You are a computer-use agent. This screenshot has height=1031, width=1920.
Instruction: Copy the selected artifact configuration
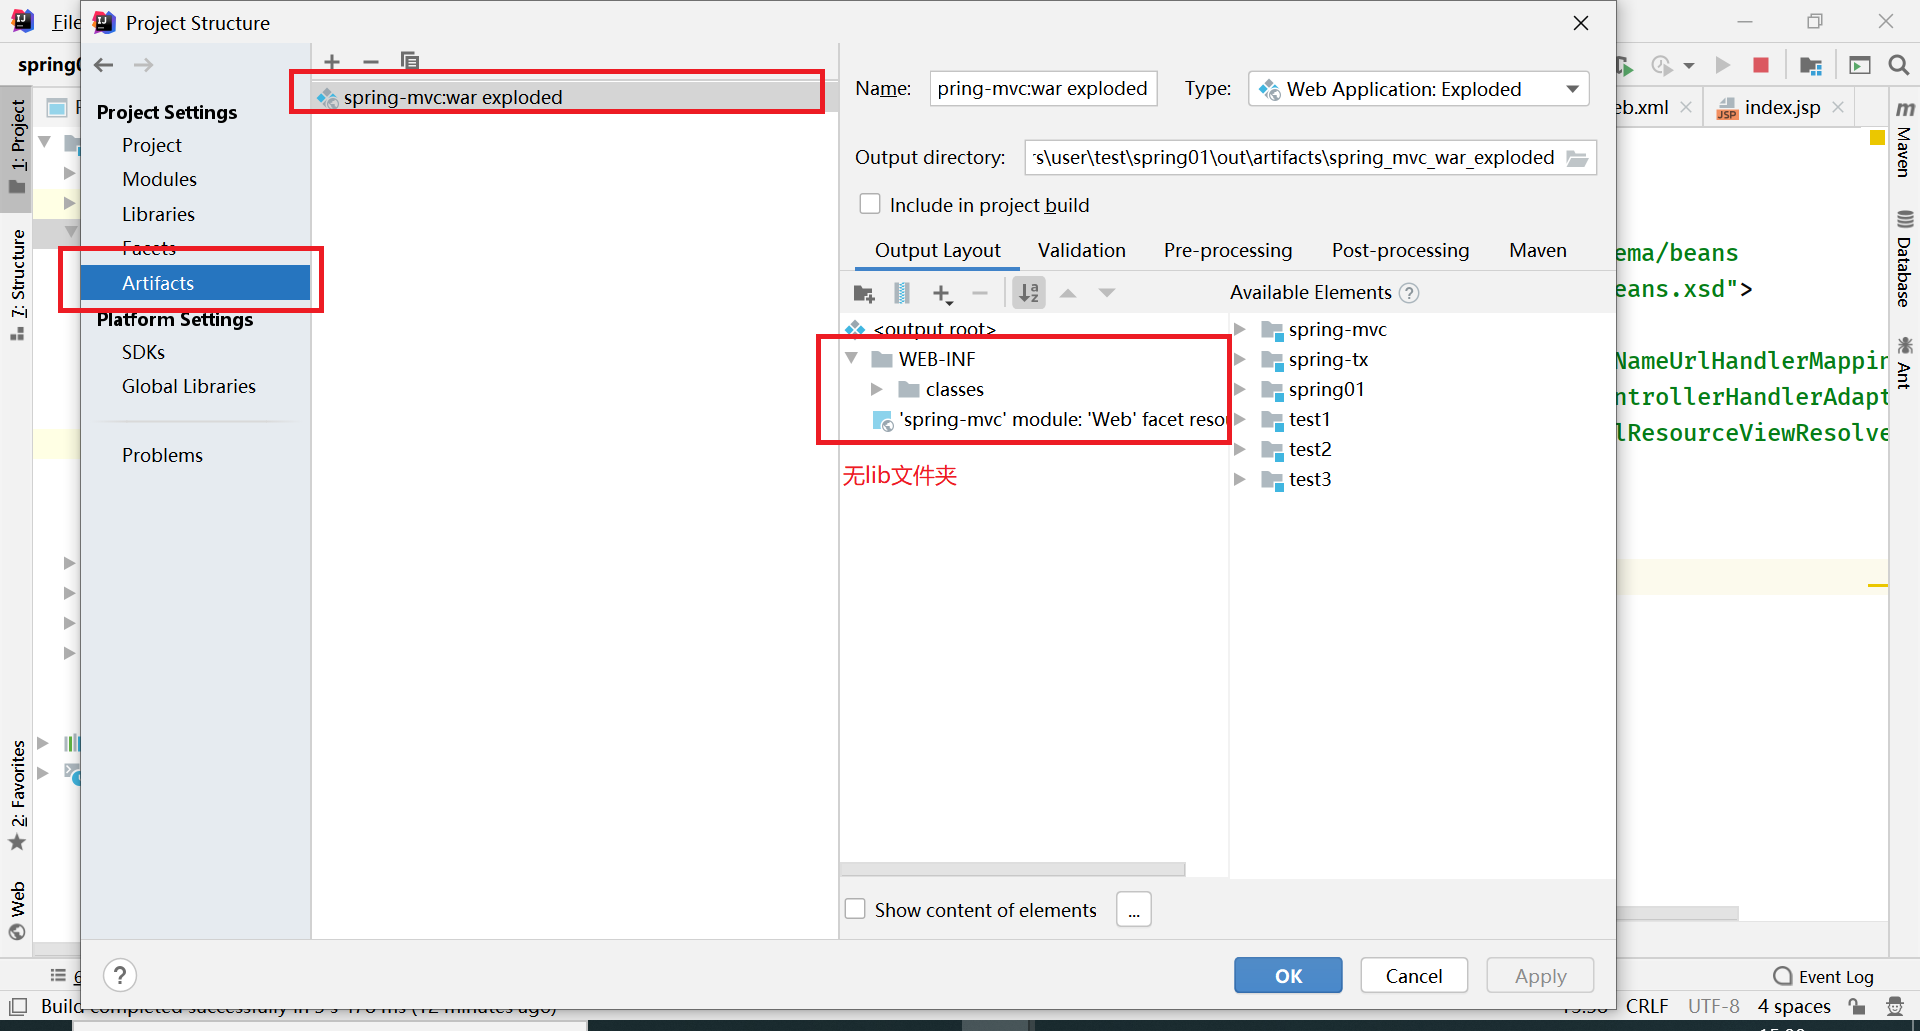coord(410,62)
